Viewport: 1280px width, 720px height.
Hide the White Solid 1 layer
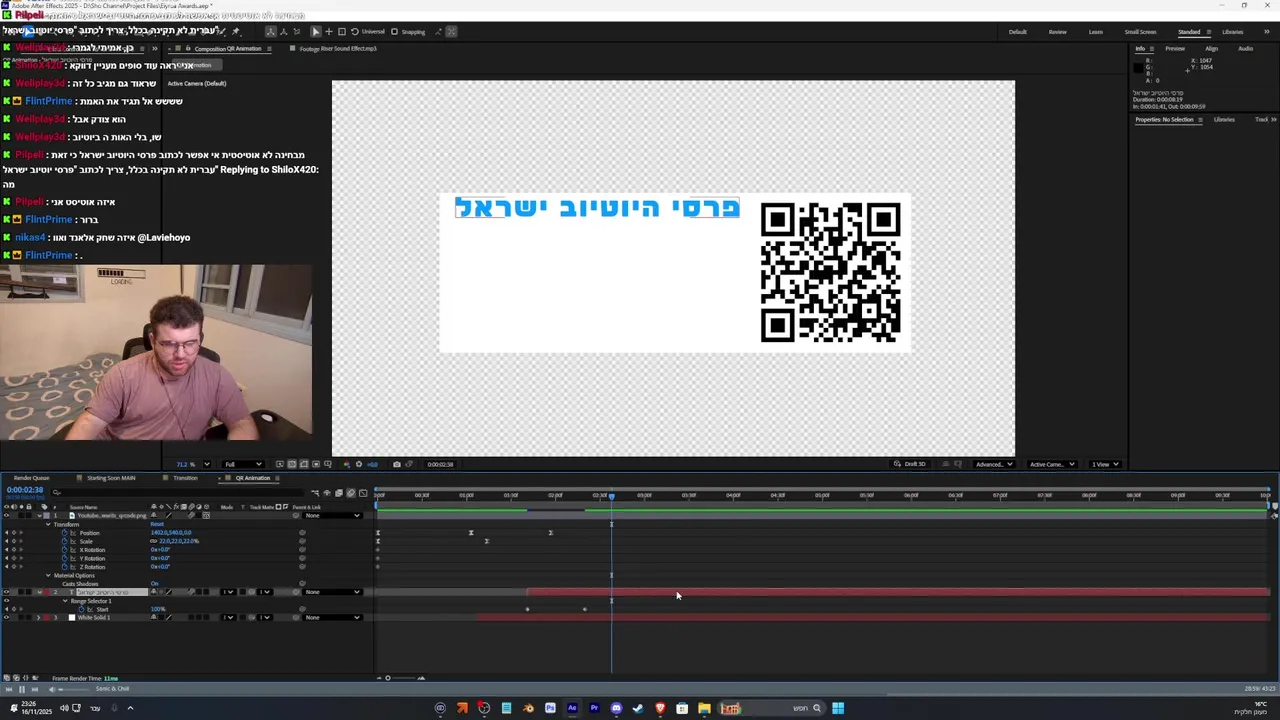pos(6,618)
